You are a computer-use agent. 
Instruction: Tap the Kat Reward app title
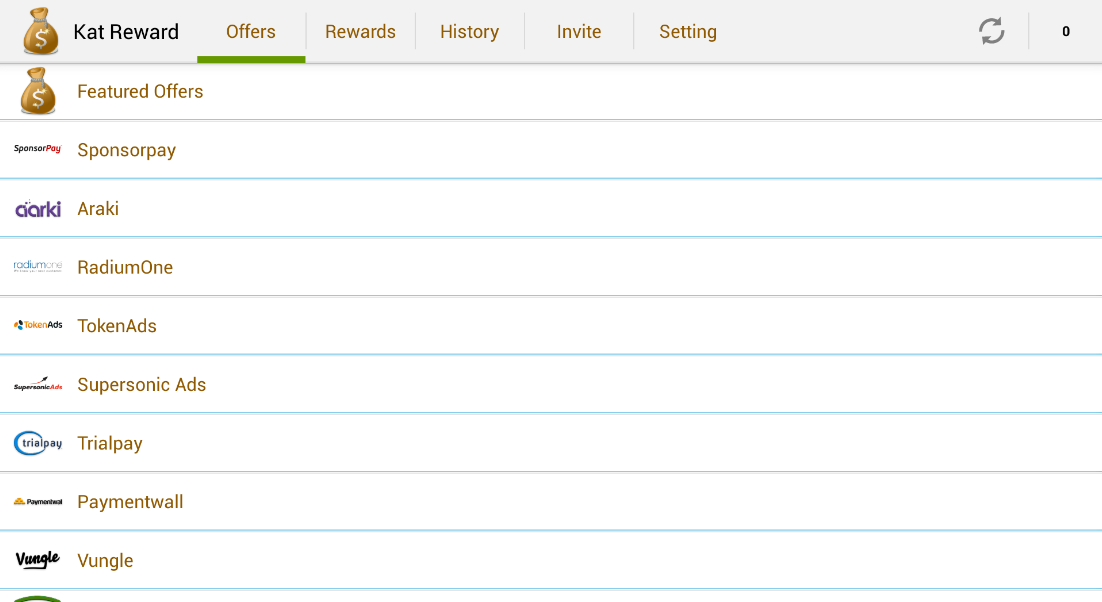click(126, 32)
